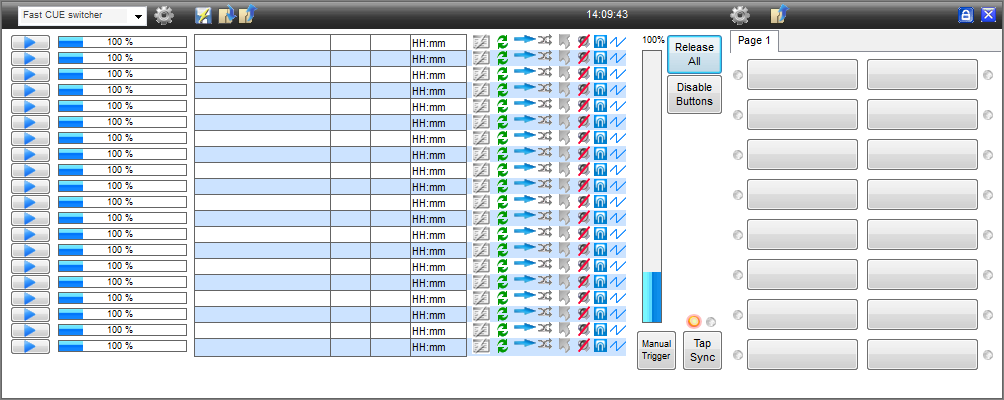Click the blue arch icon in the last row
Image resolution: width=1004 pixels, height=400 pixels.
point(600,346)
